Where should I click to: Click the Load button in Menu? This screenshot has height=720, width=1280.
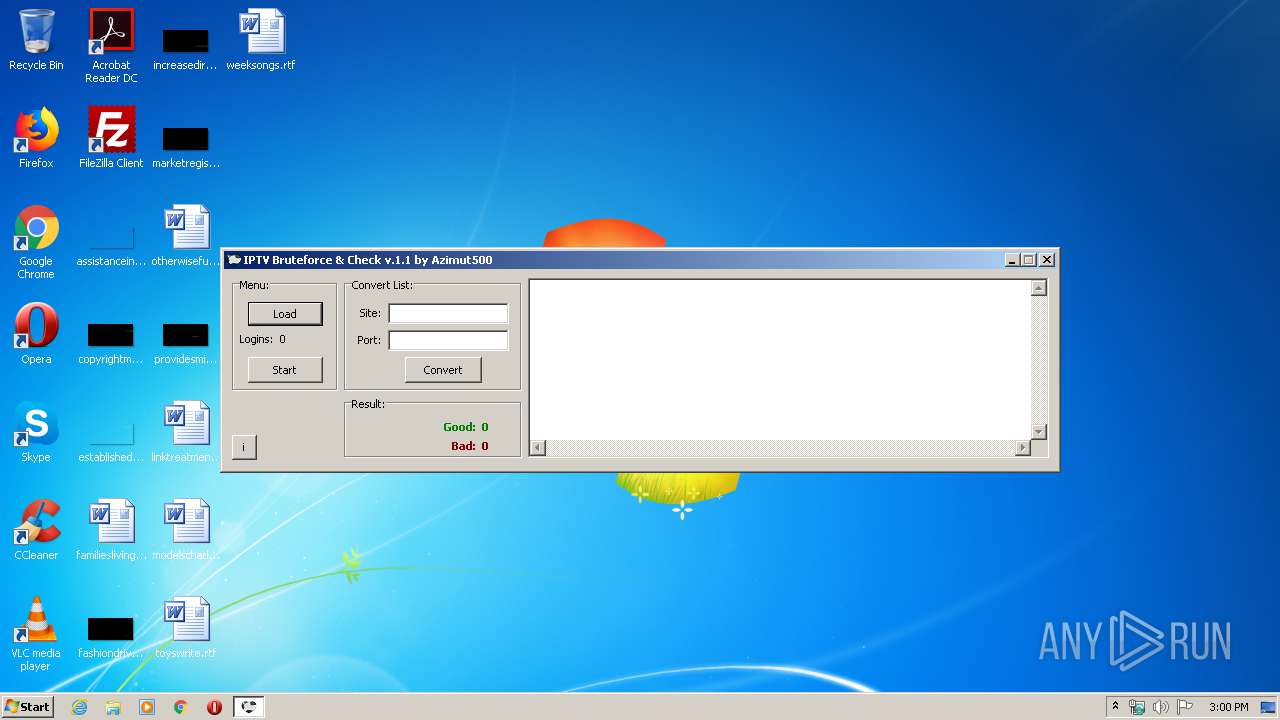[x=285, y=314]
